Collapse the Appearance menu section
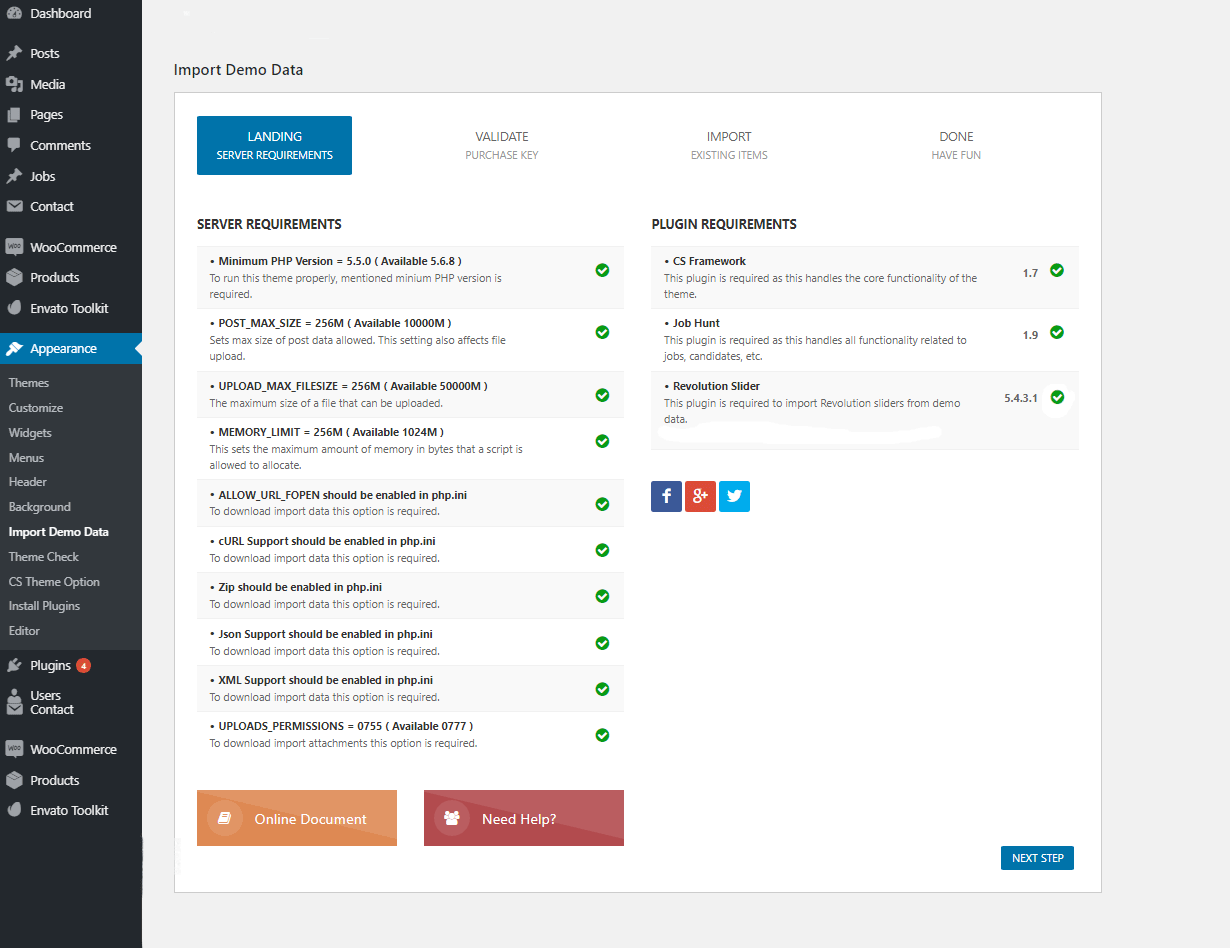Viewport: 1230px width, 948px height. point(63,349)
